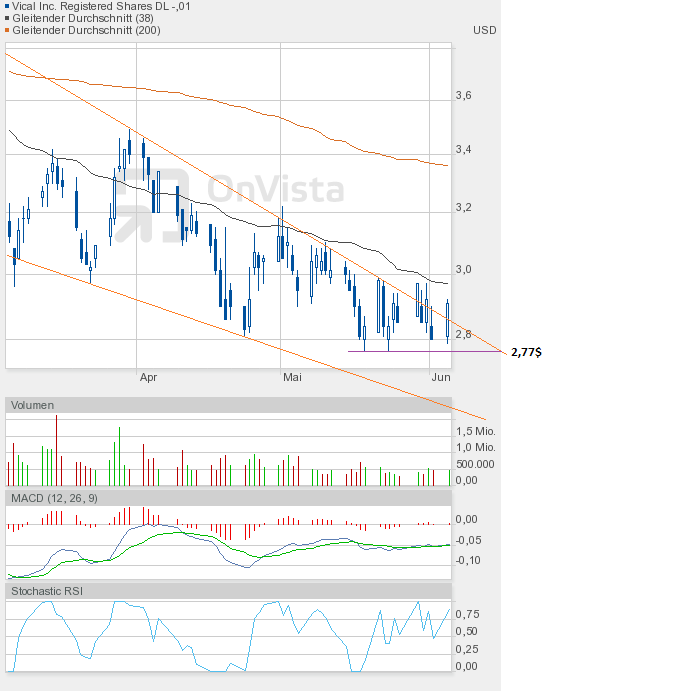Click the 1,5 Mio. volume axis label
The width and height of the screenshot is (677, 691).
point(475,431)
